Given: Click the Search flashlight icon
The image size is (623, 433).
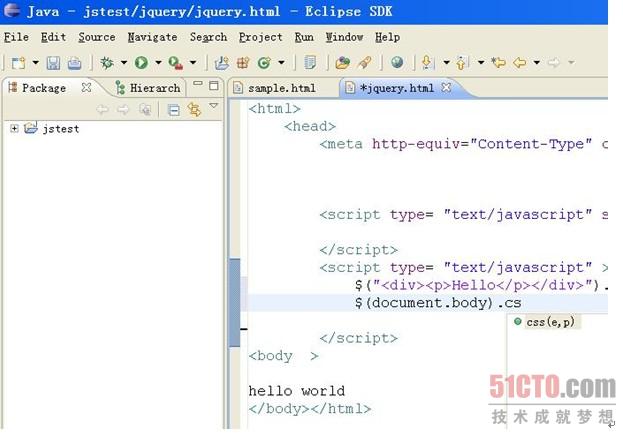Looking at the screenshot, I should point(364,62).
